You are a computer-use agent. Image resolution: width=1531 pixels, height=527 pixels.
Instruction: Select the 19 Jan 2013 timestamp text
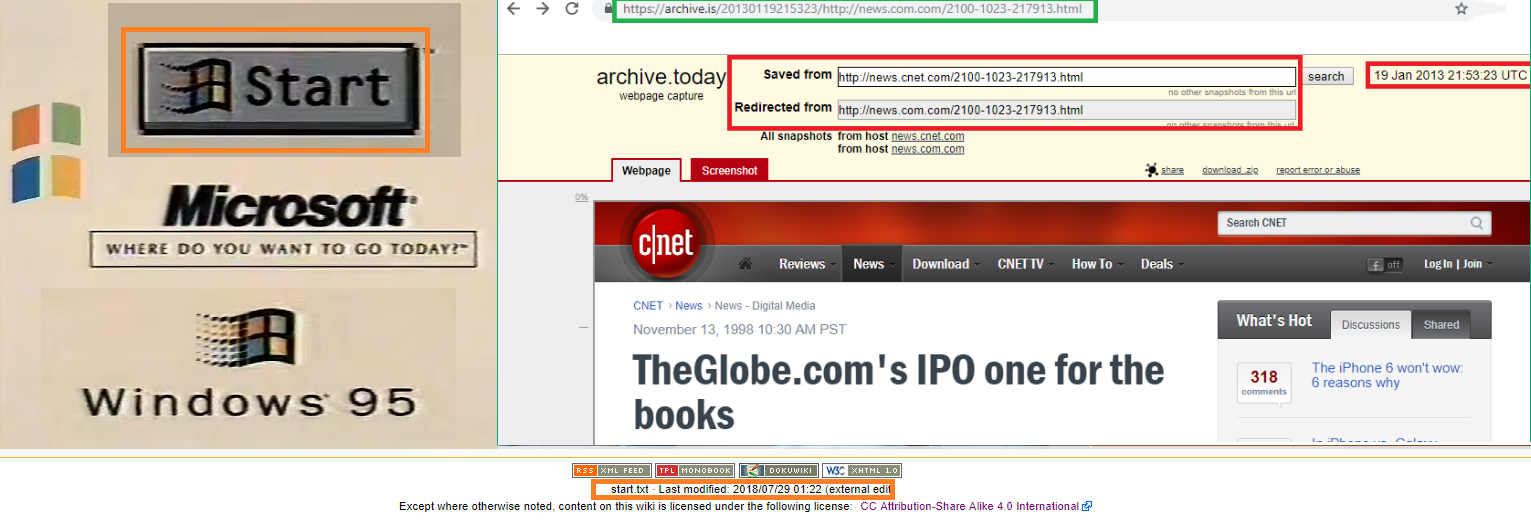[1450, 75]
